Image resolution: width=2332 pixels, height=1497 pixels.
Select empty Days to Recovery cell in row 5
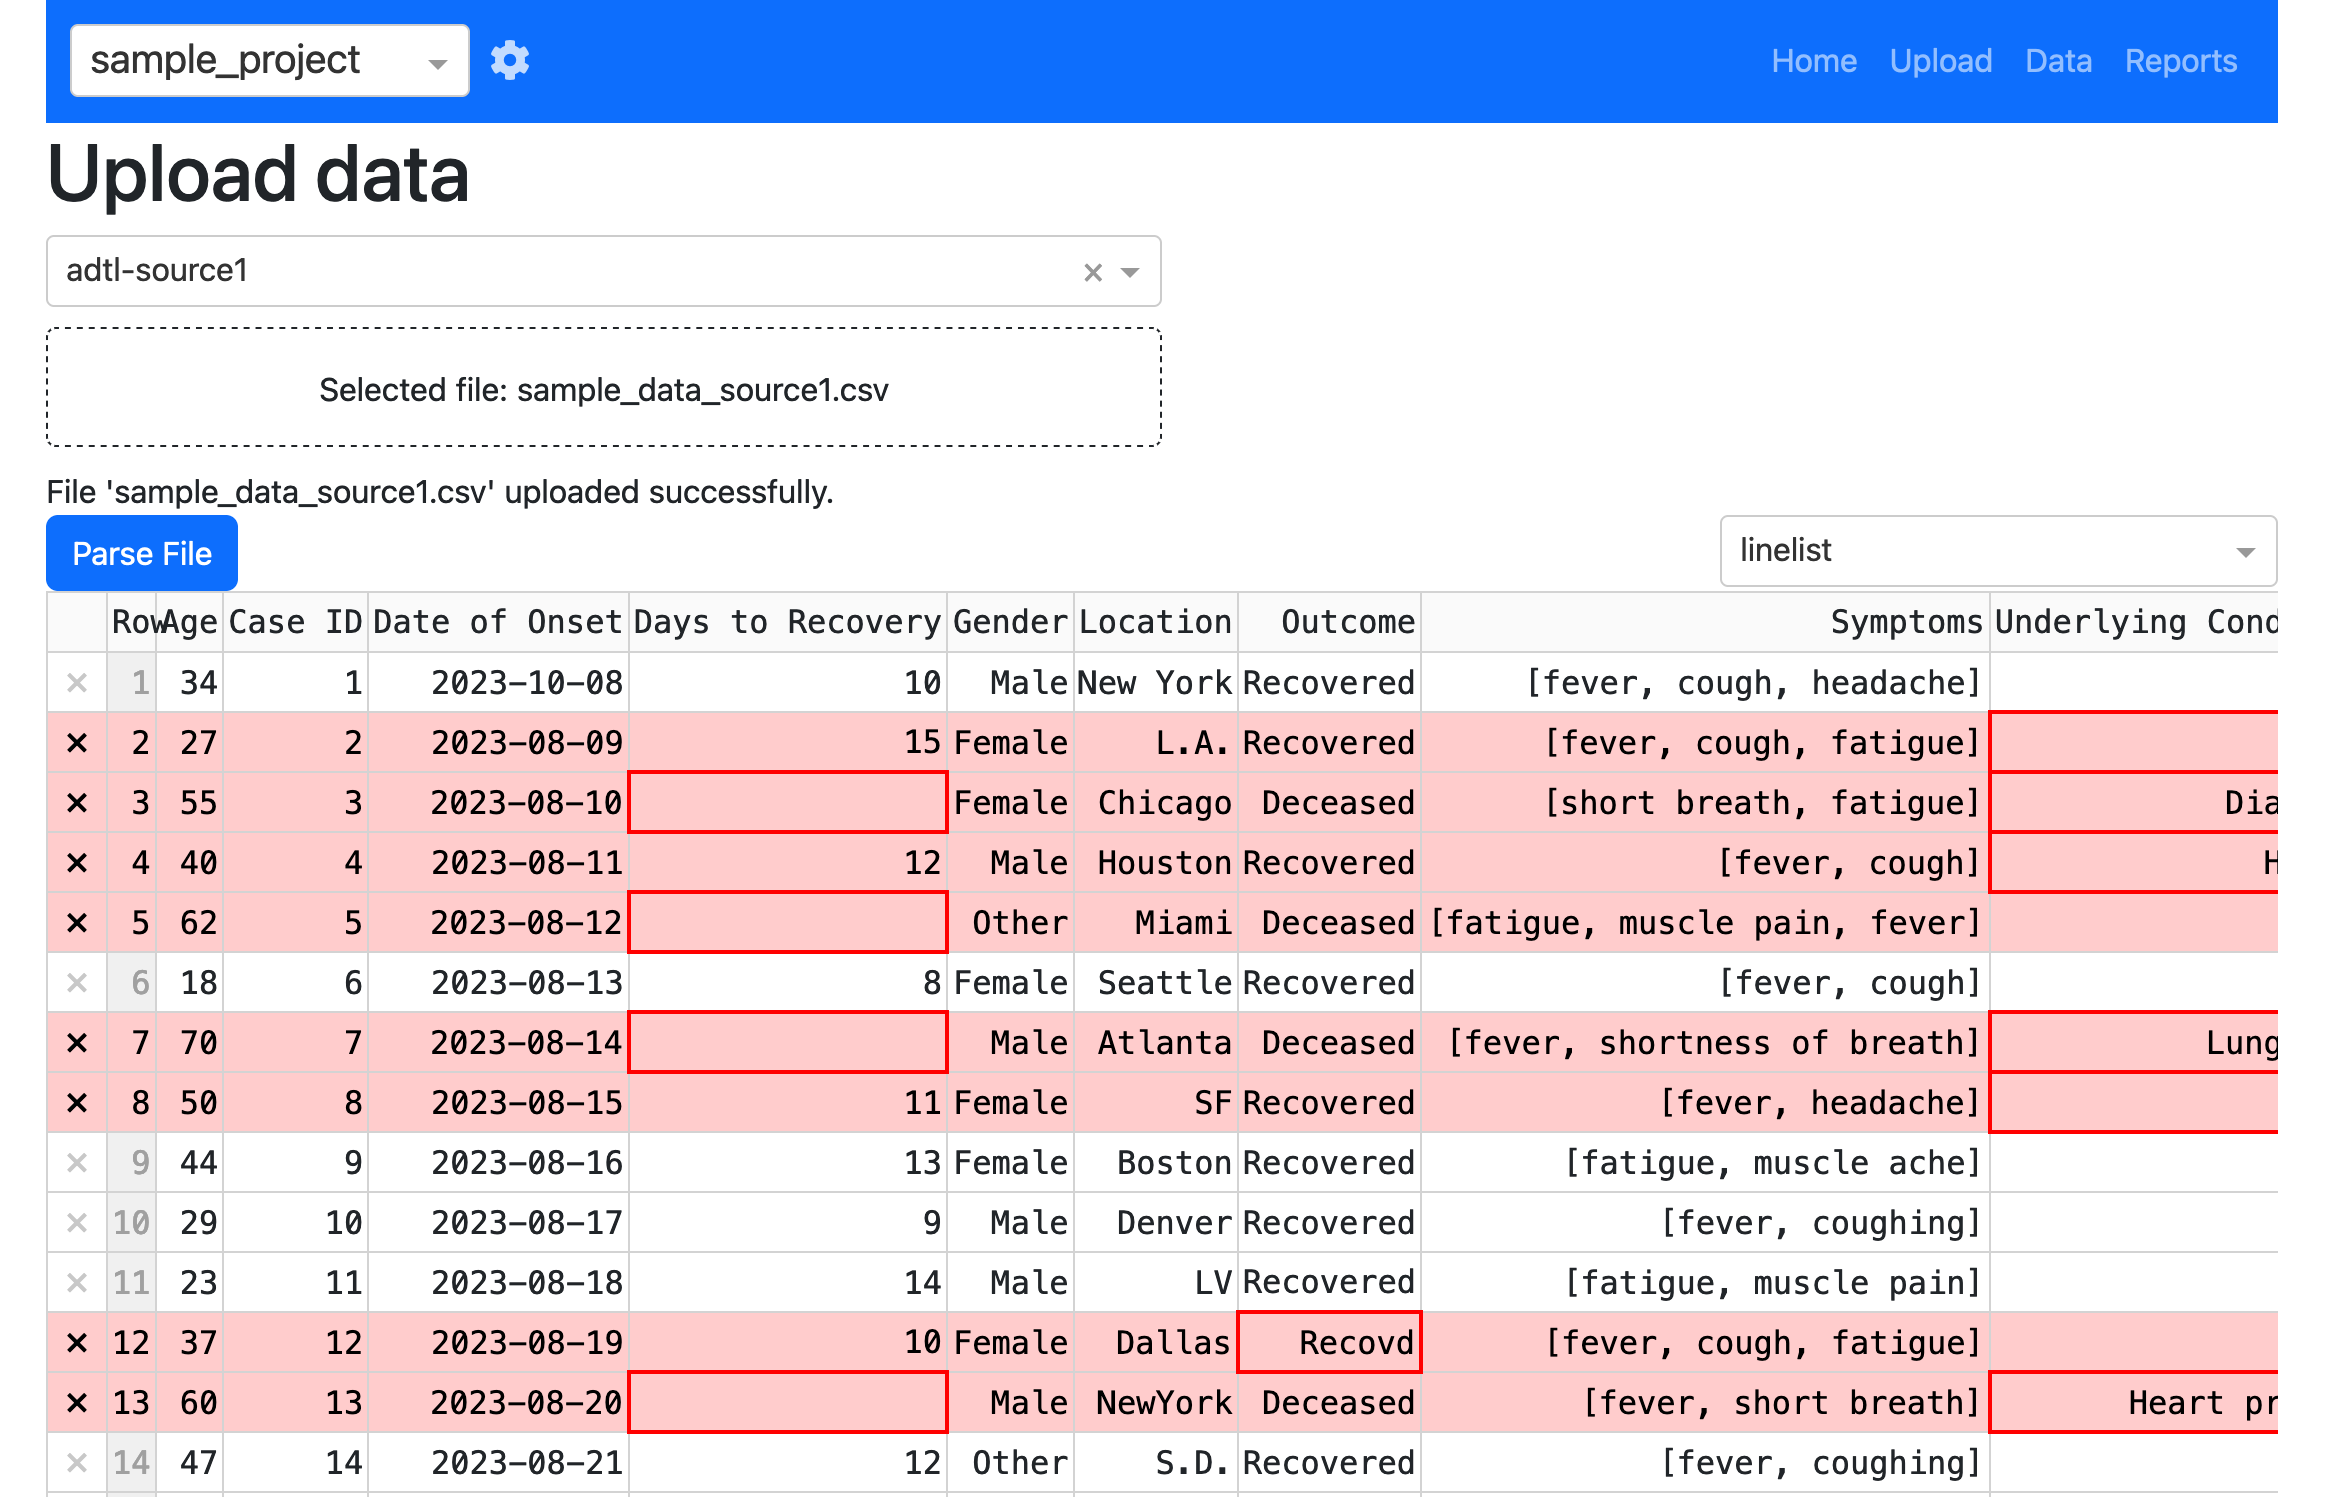click(788, 923)
